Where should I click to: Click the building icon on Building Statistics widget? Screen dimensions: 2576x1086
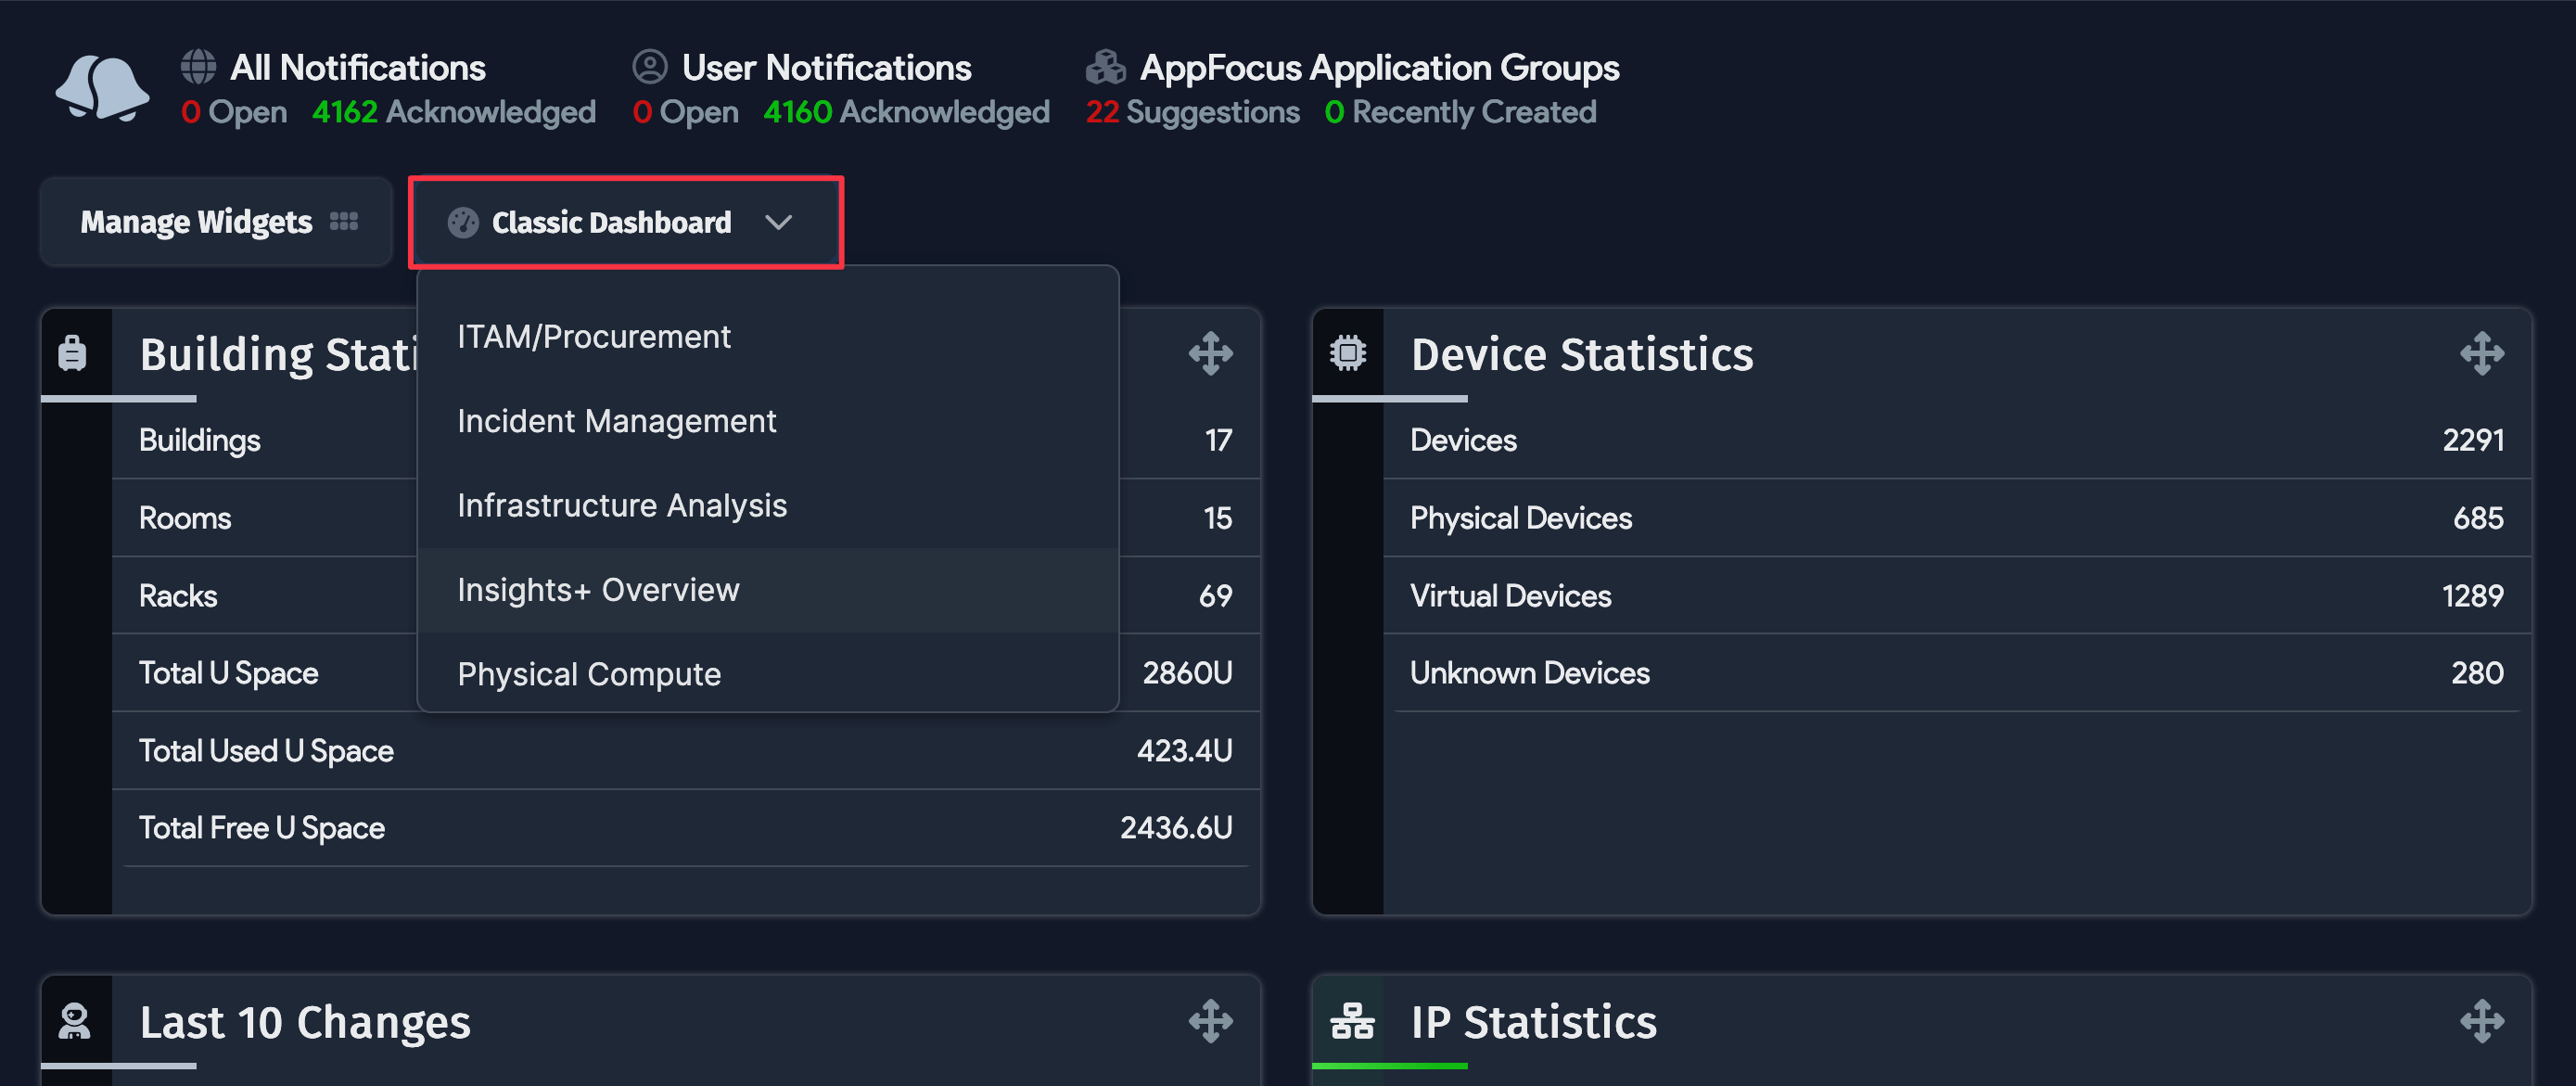(x=74, y=352)
